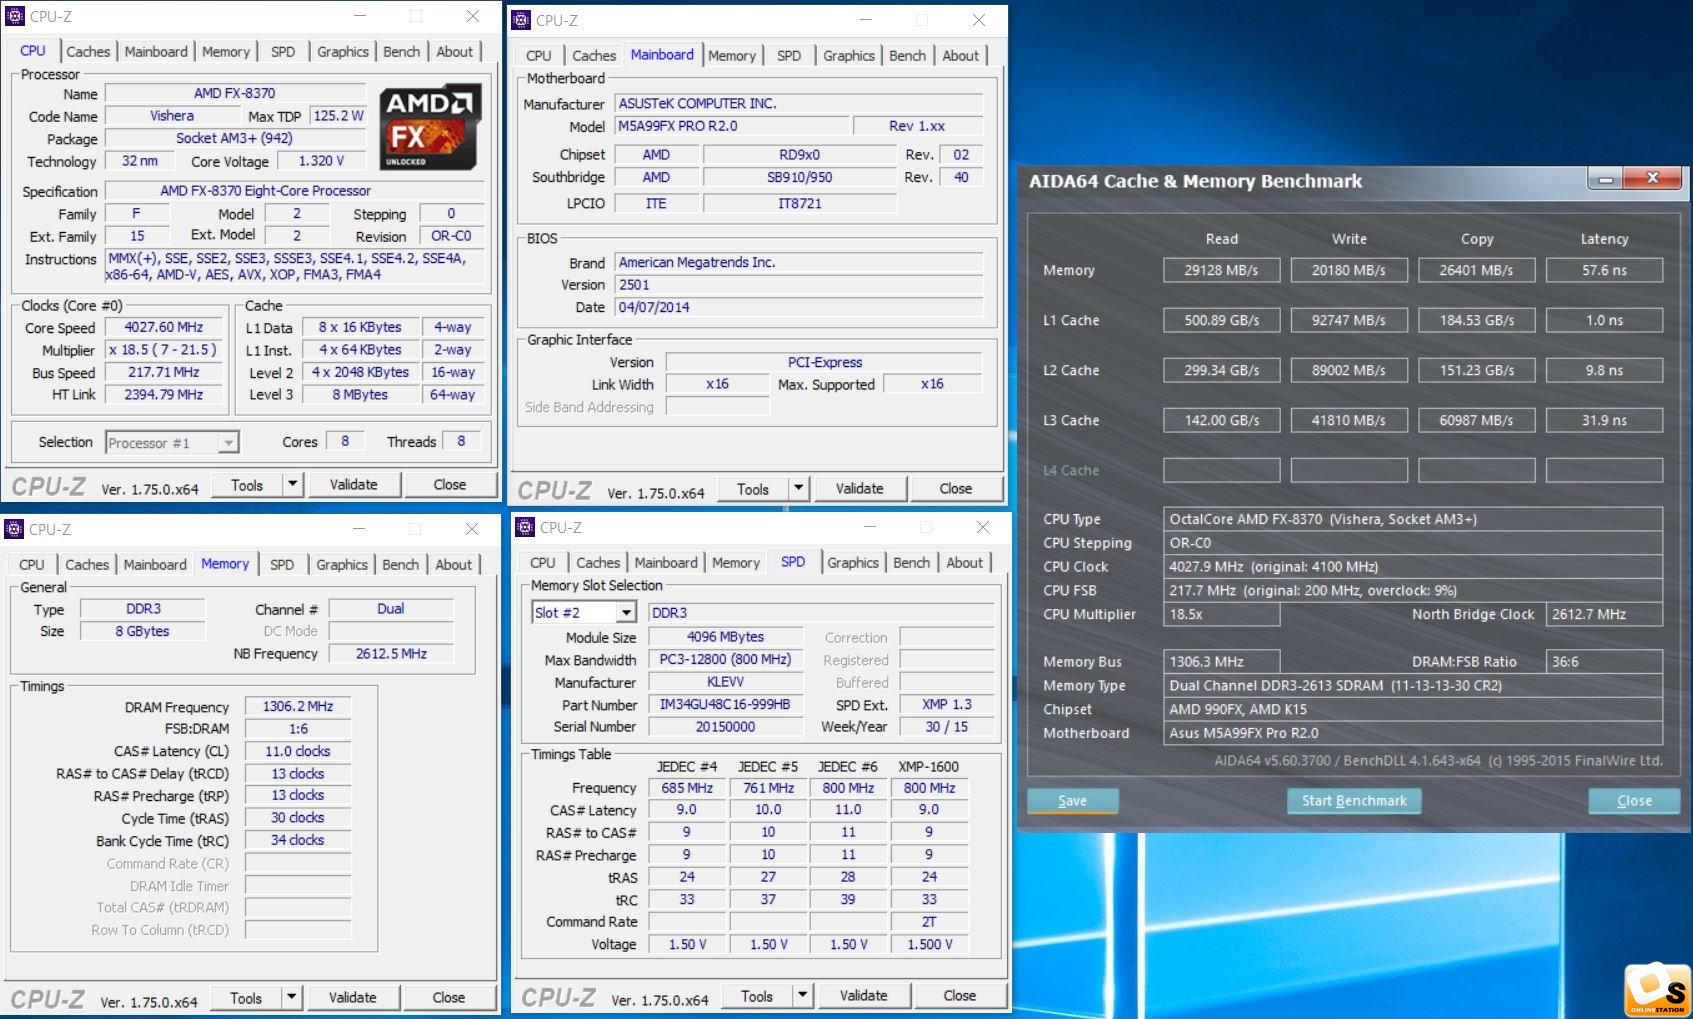This screenshot has width=1693, height=1019.
Task: Click the Multiplier value x 18.5
Action: point(163,349)
